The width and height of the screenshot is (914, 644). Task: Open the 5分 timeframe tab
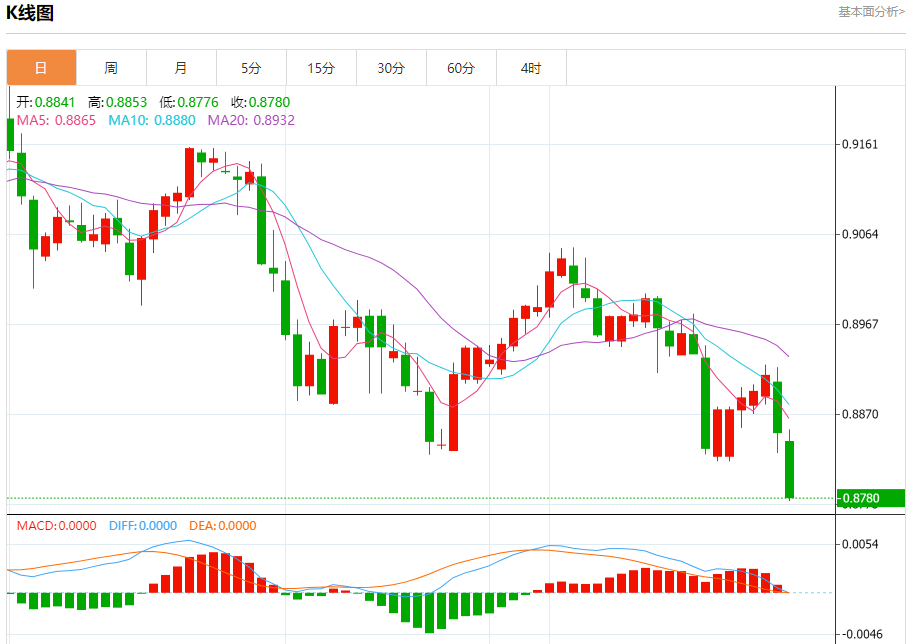(251, 68)
